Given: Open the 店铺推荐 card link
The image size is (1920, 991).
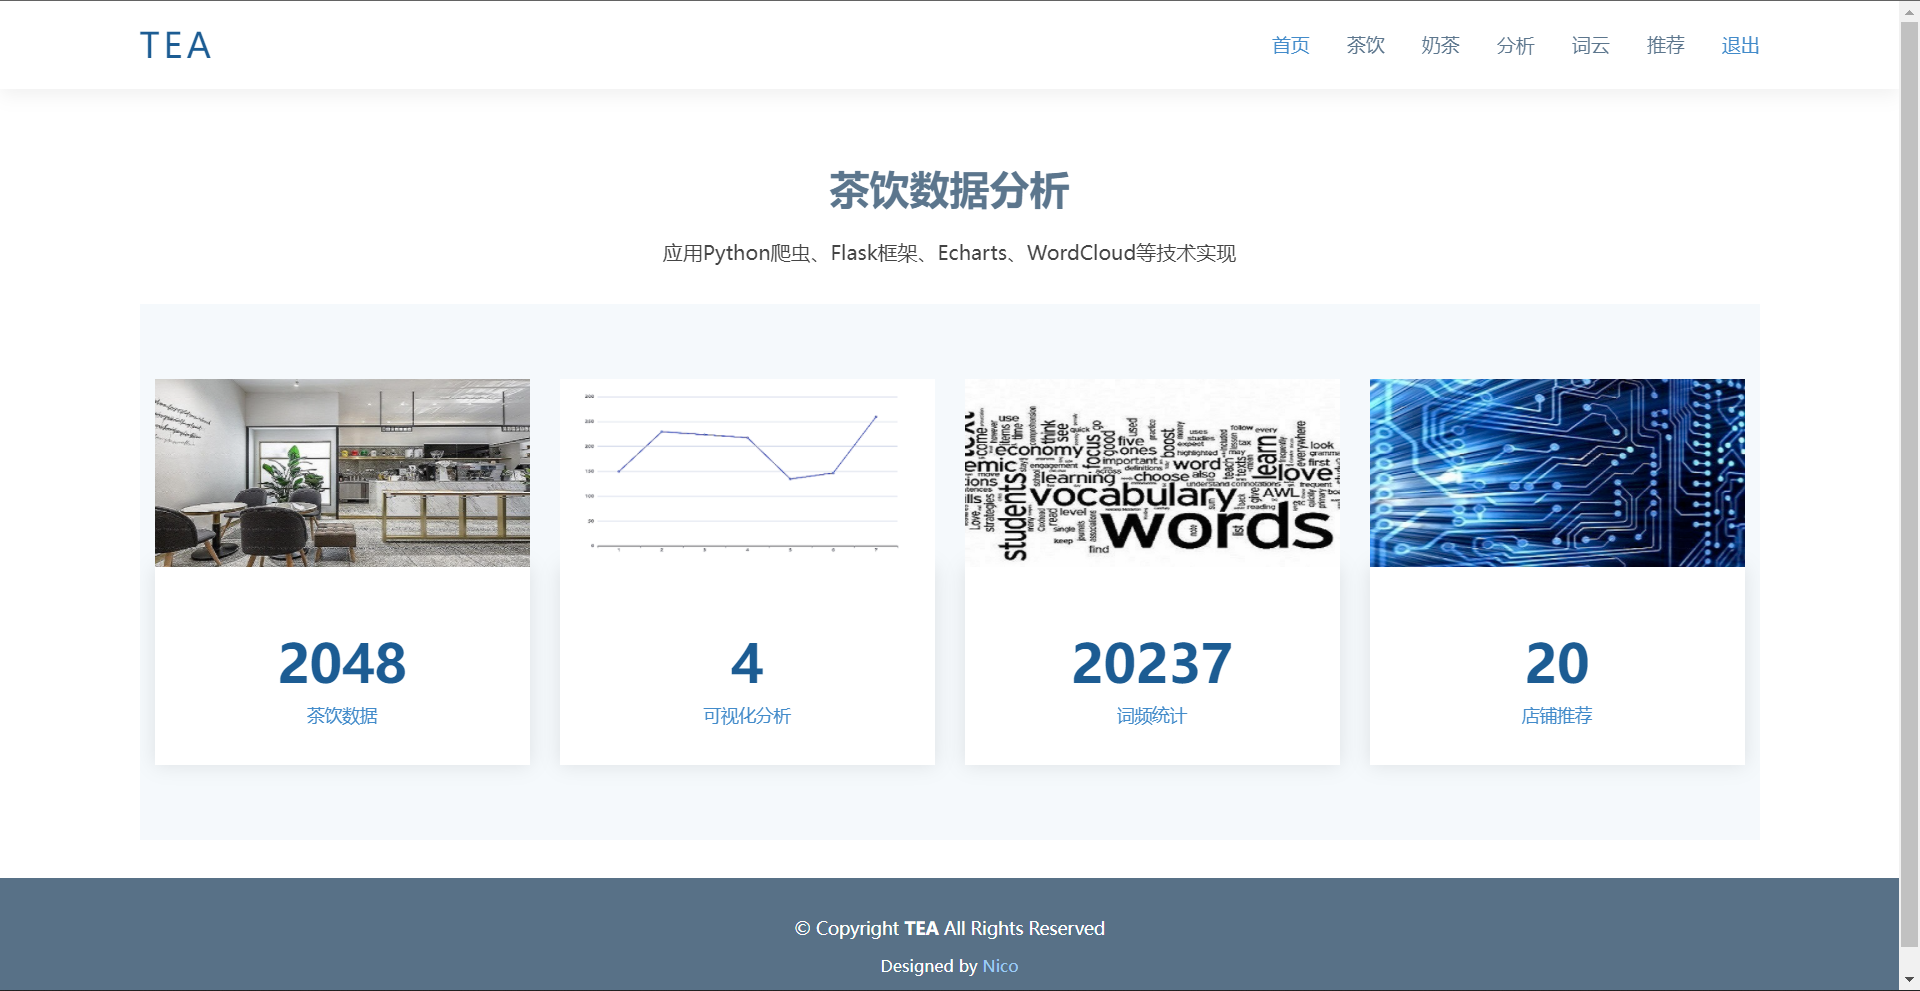Looking at the screenshot, I should click(1556, 716).
